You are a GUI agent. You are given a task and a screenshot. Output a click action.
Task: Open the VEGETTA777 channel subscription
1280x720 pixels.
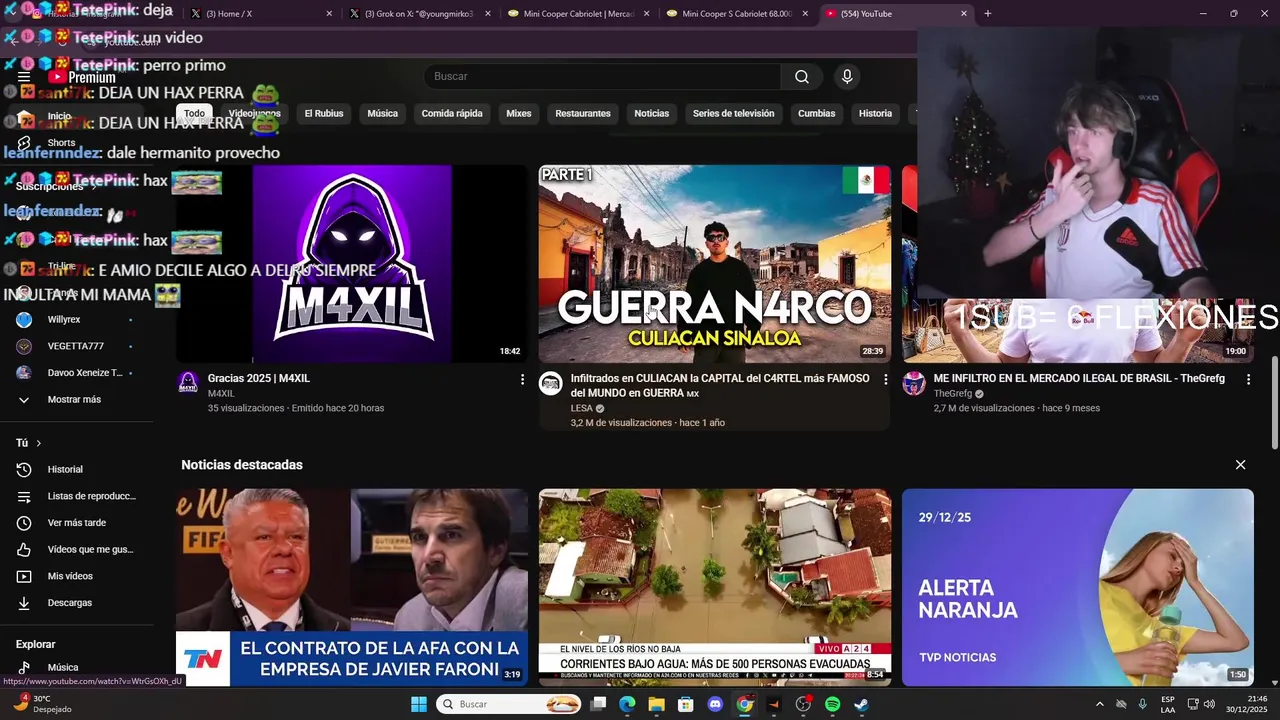[x=75, y=346]
